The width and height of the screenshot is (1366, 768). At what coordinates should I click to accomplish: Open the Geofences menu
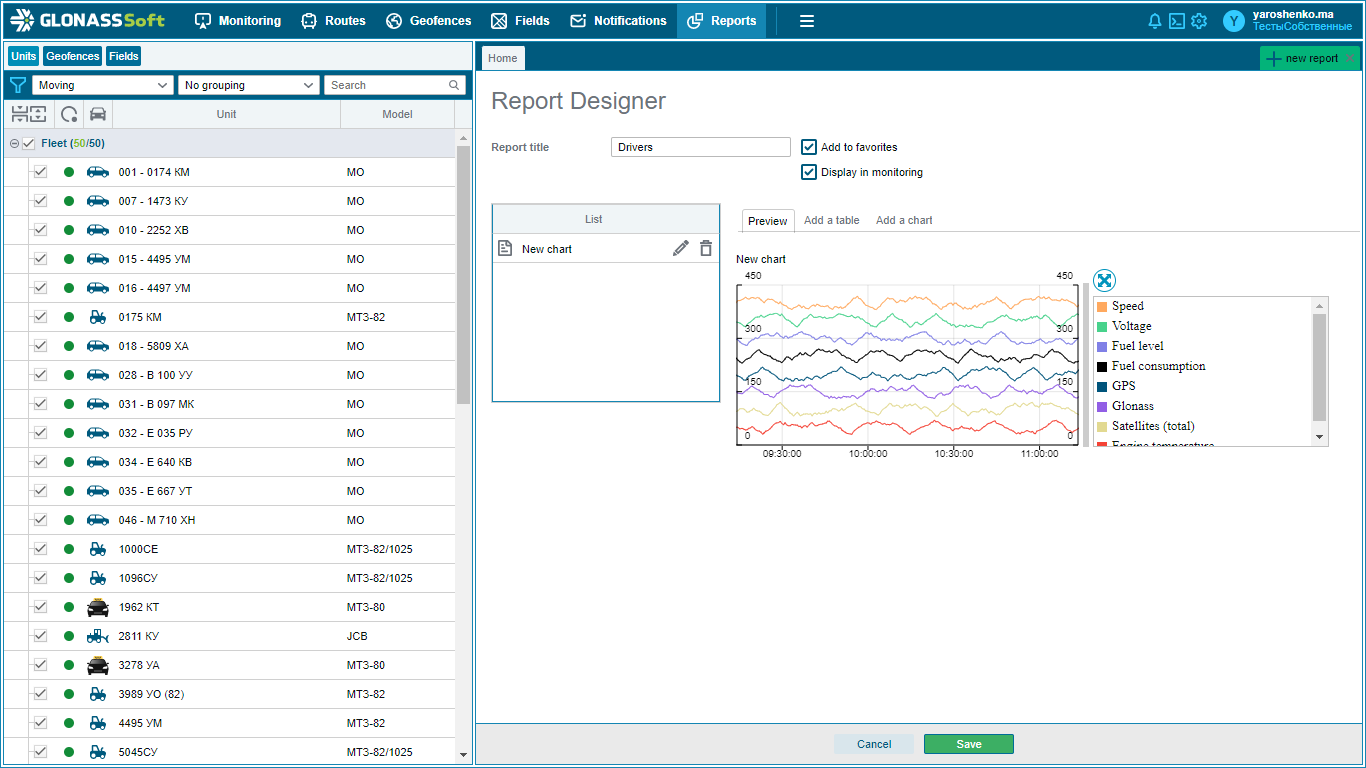pos(428,21)
